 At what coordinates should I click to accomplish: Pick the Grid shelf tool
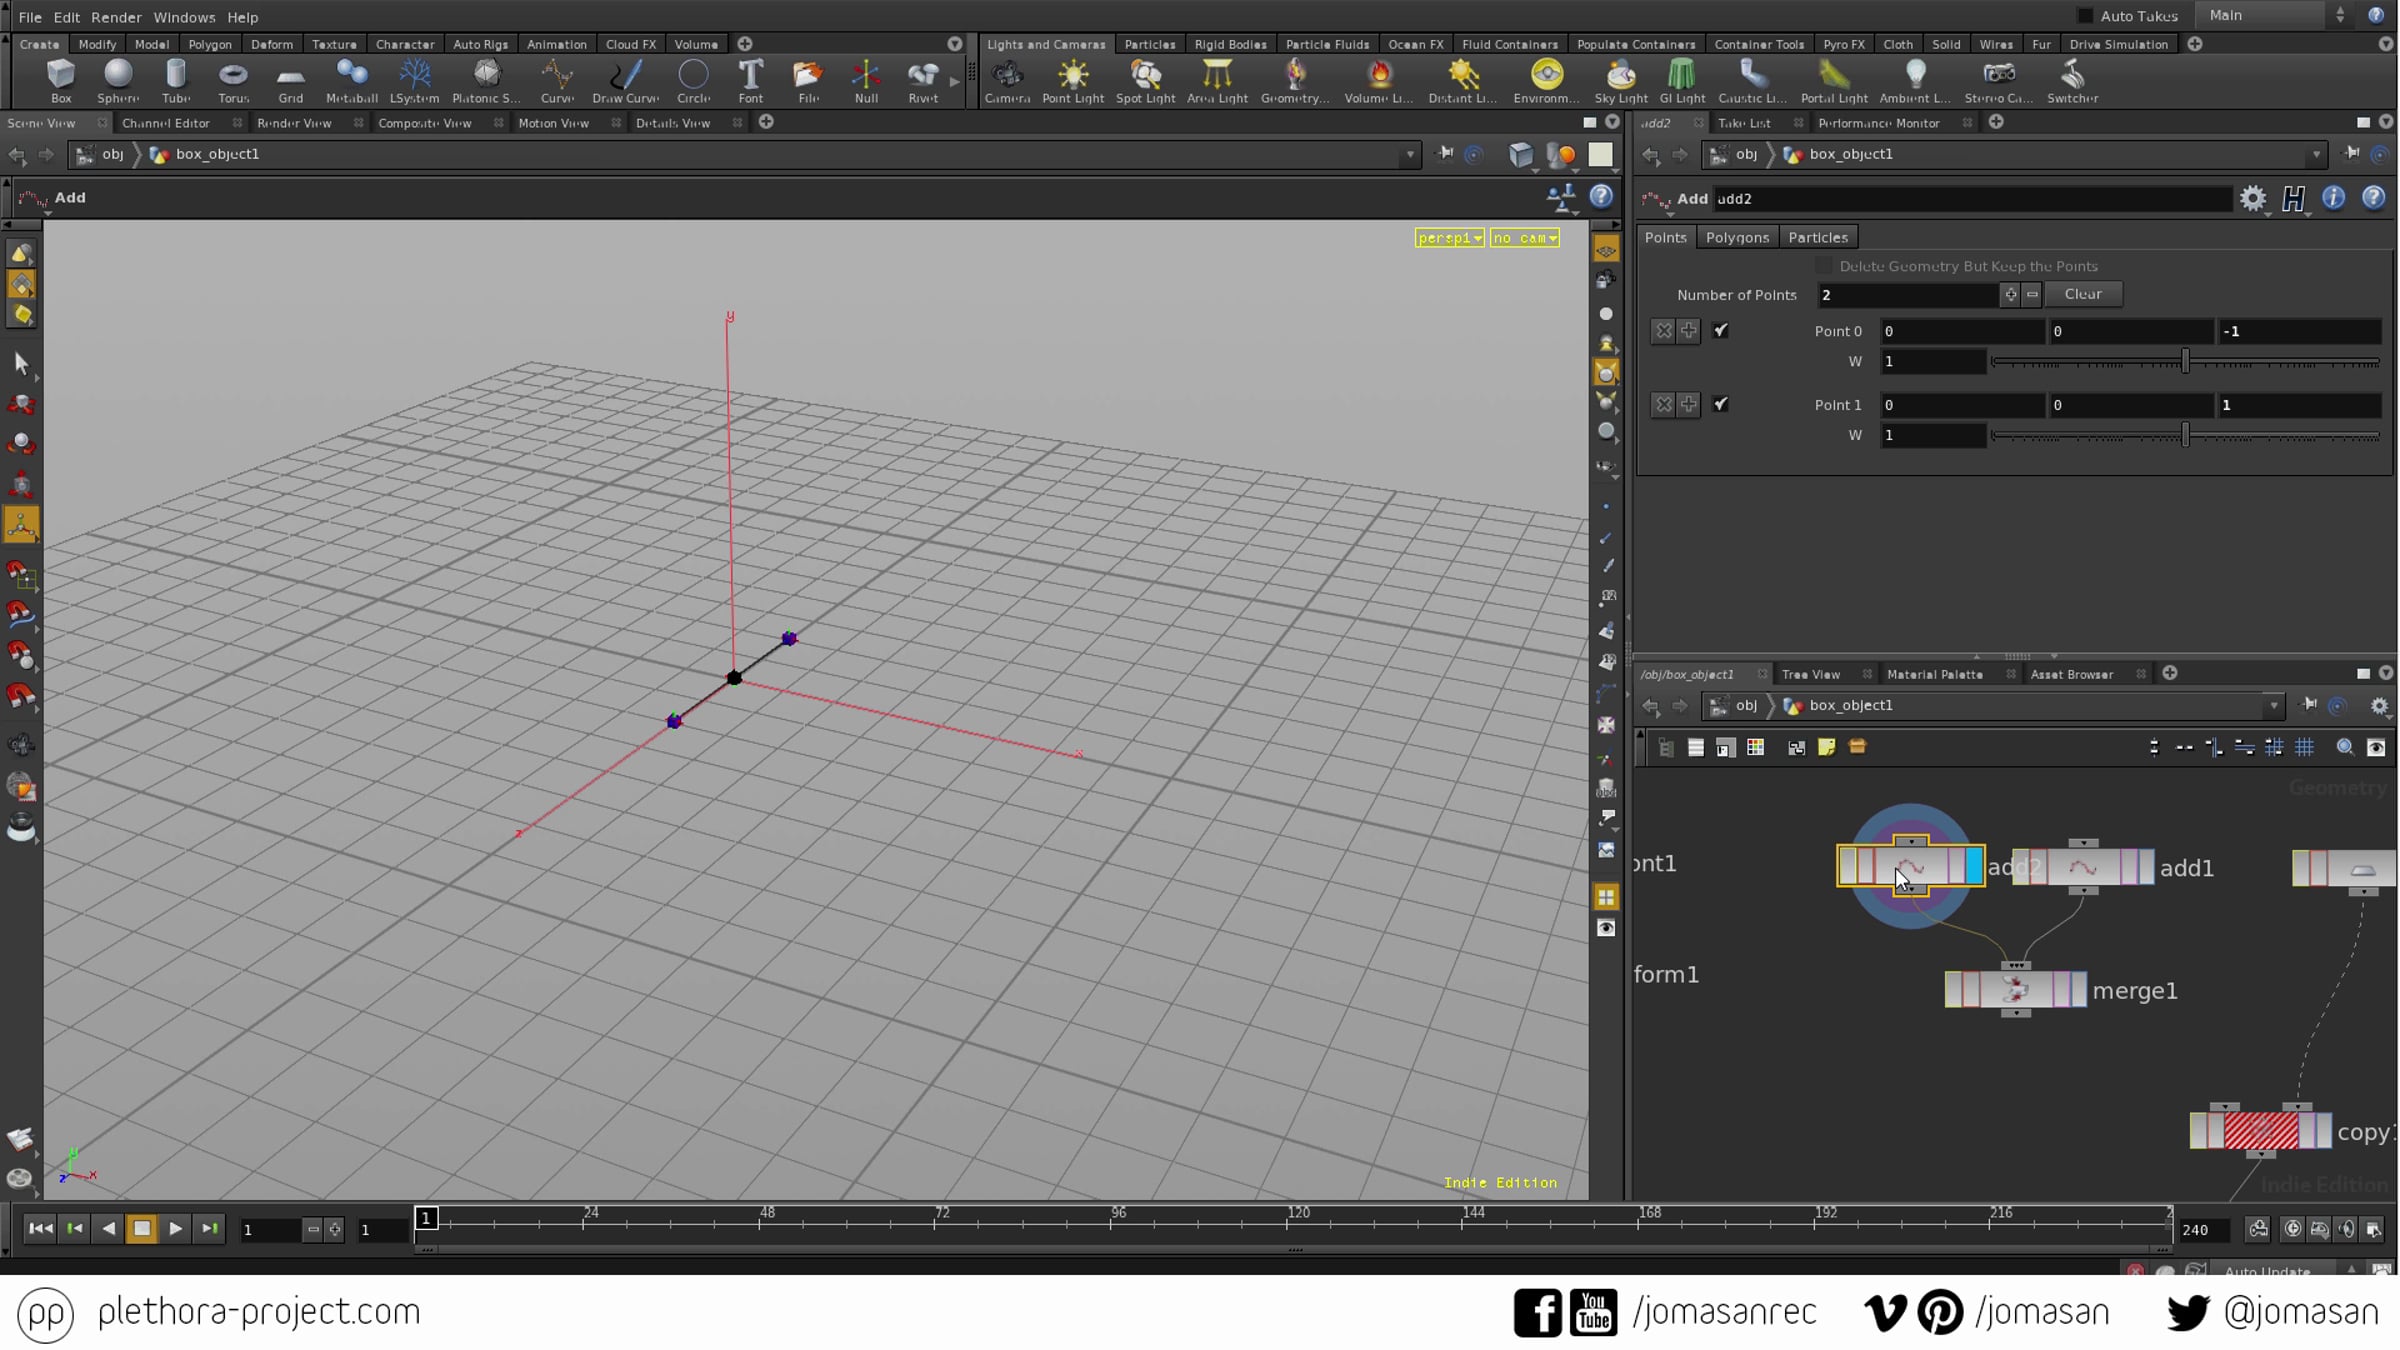291,80
